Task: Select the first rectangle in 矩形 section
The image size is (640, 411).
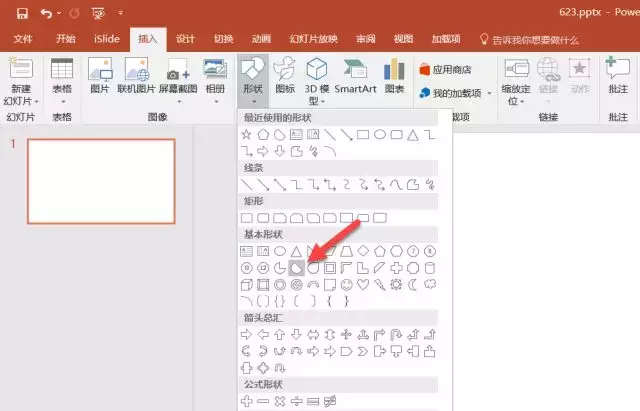Action: tap(247, 218)
